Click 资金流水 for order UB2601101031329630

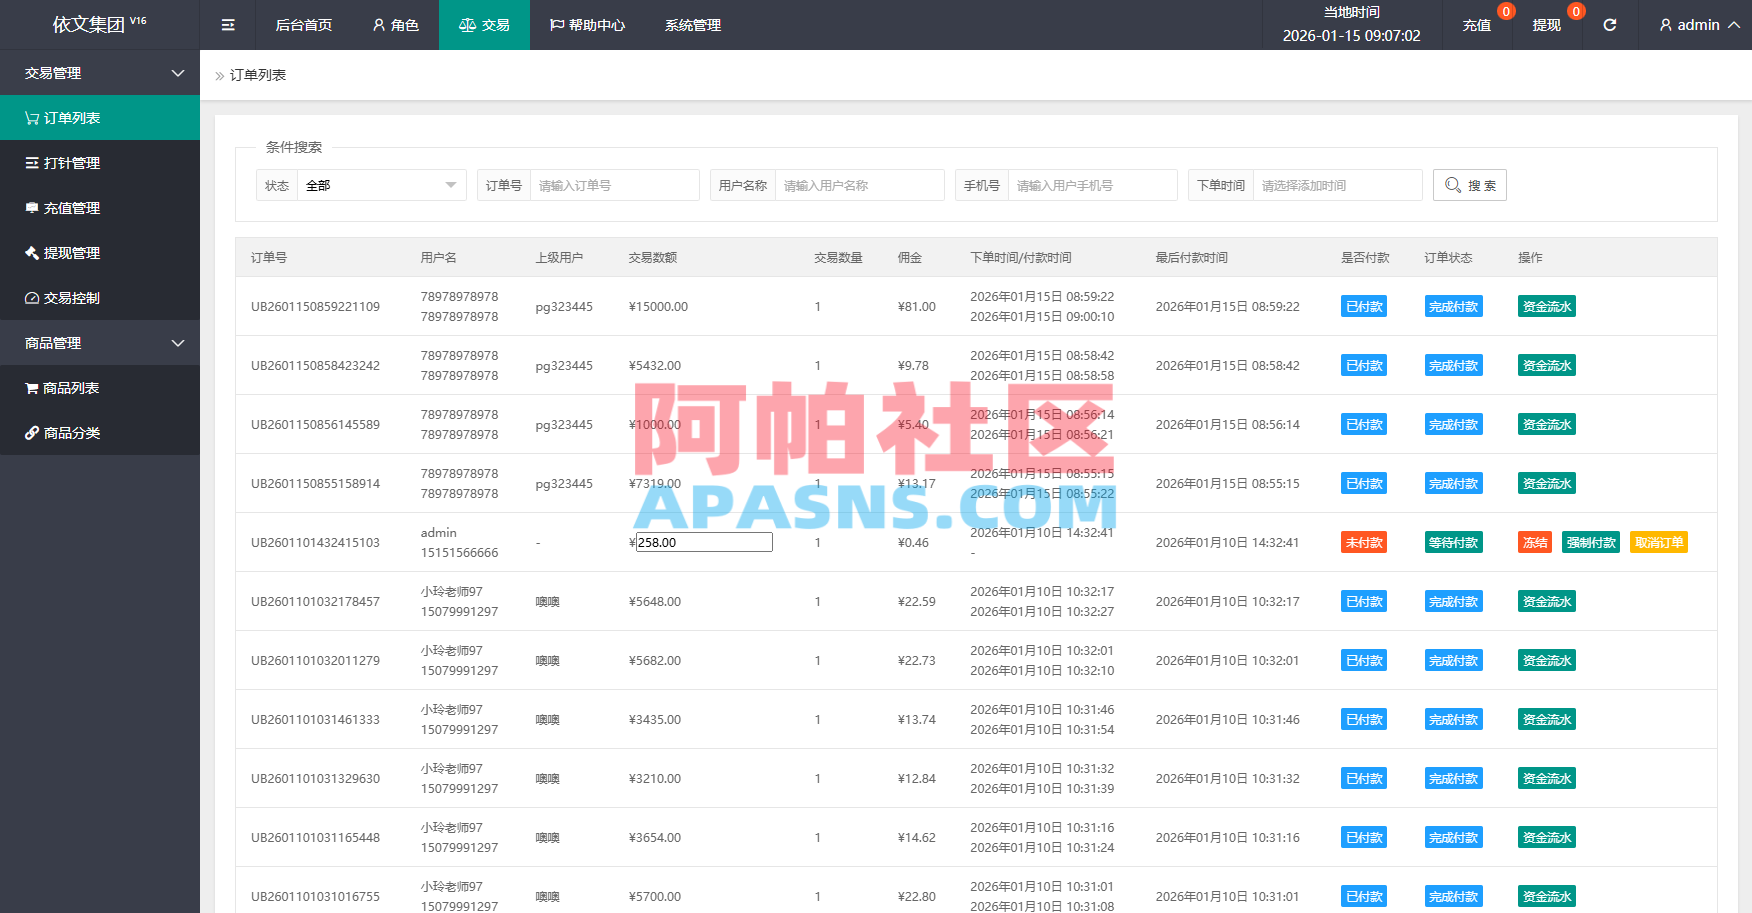[x=1547, y=778]
